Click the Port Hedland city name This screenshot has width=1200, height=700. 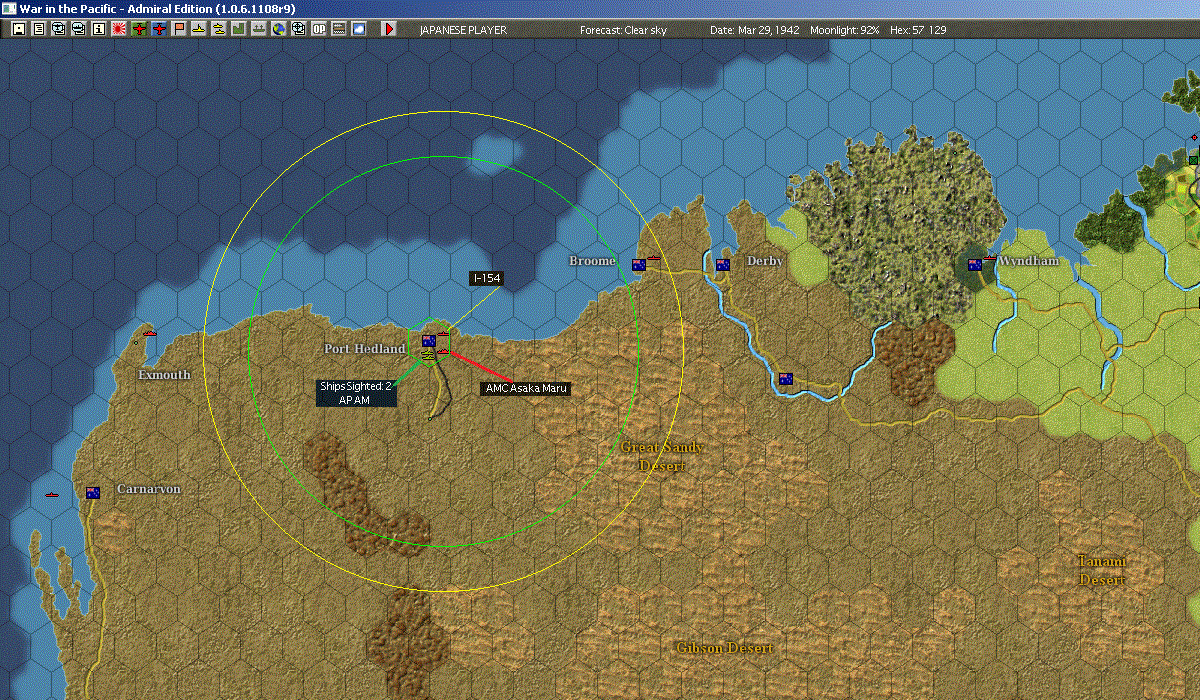[365, 349]
